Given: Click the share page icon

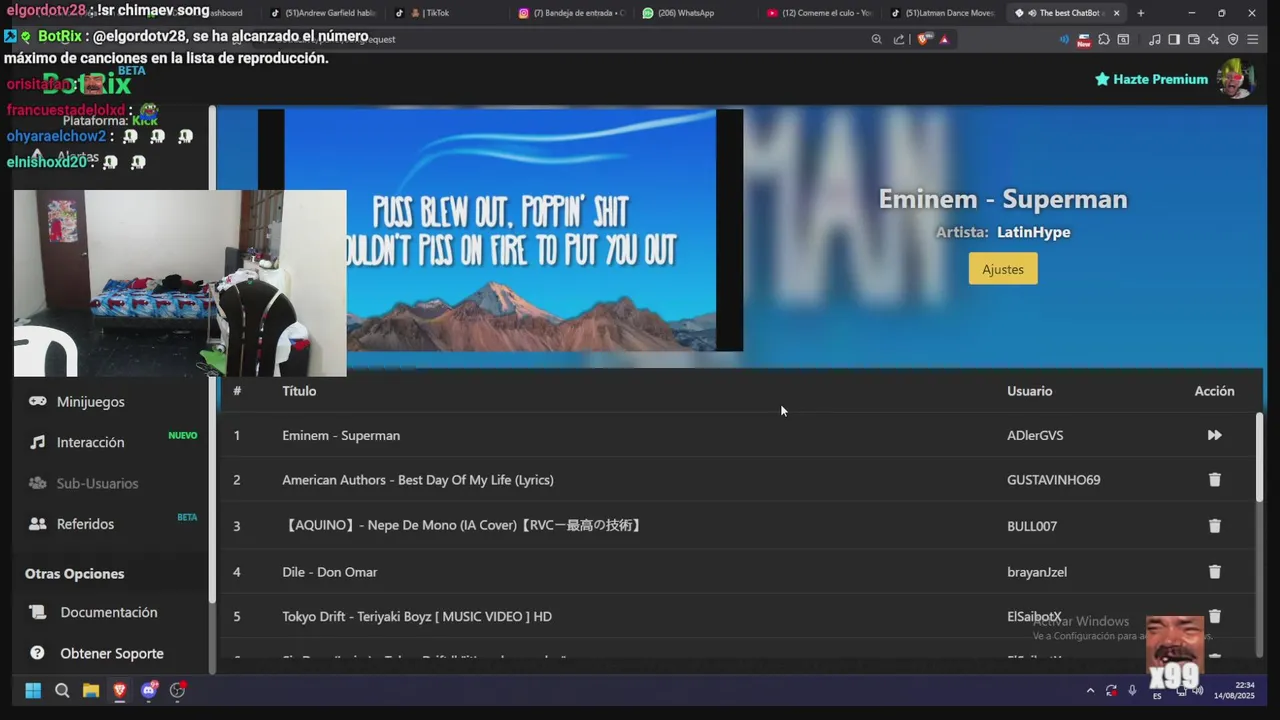Looking at the screenshot, I should (x=899, y=39).
